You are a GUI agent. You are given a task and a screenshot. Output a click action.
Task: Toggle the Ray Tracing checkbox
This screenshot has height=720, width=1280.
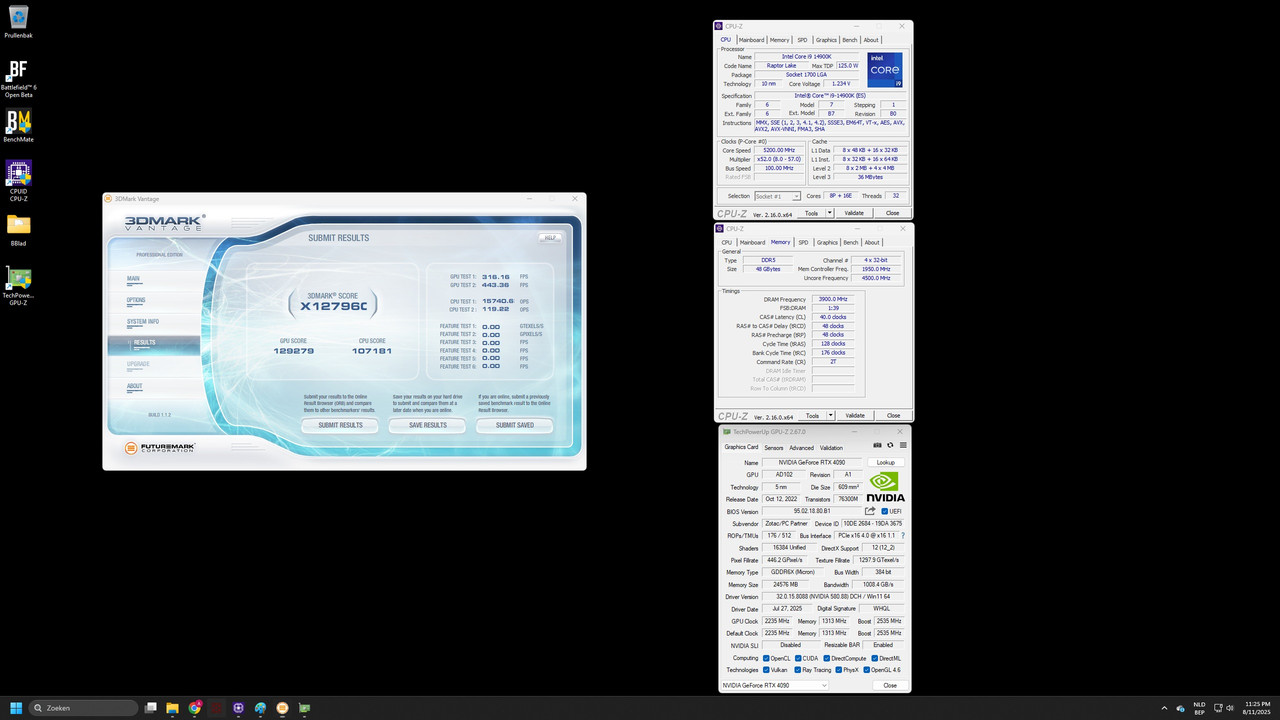click(x=798, y=670)
